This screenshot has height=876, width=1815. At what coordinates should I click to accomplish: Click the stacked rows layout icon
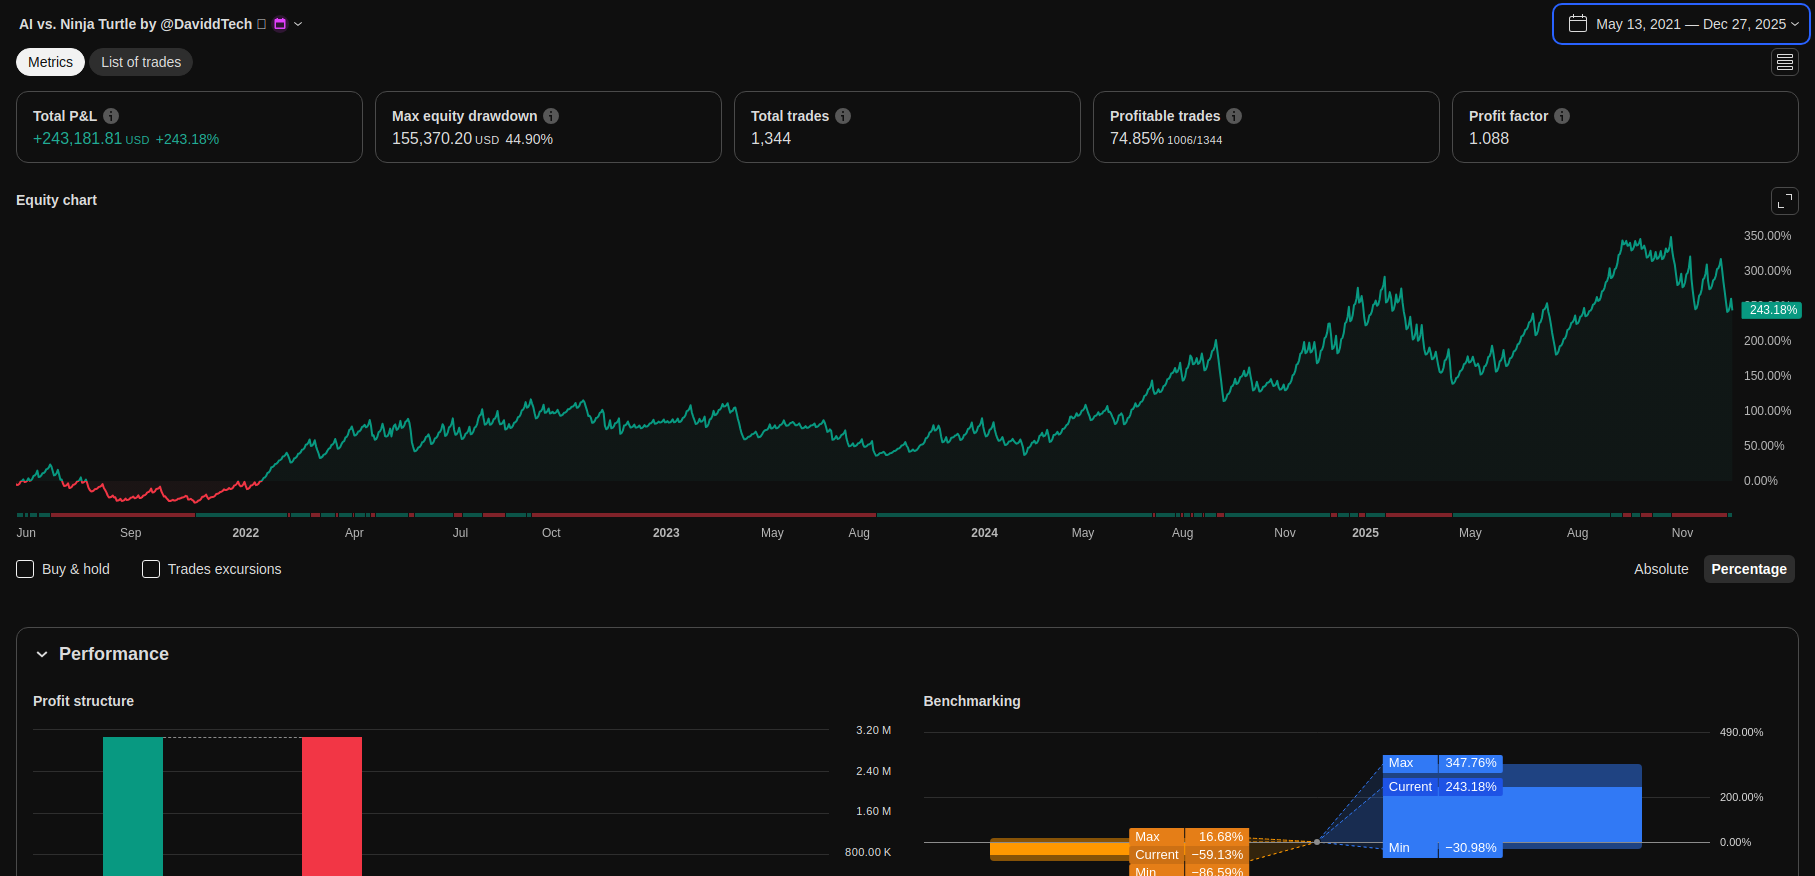[x=1784, y=62]
